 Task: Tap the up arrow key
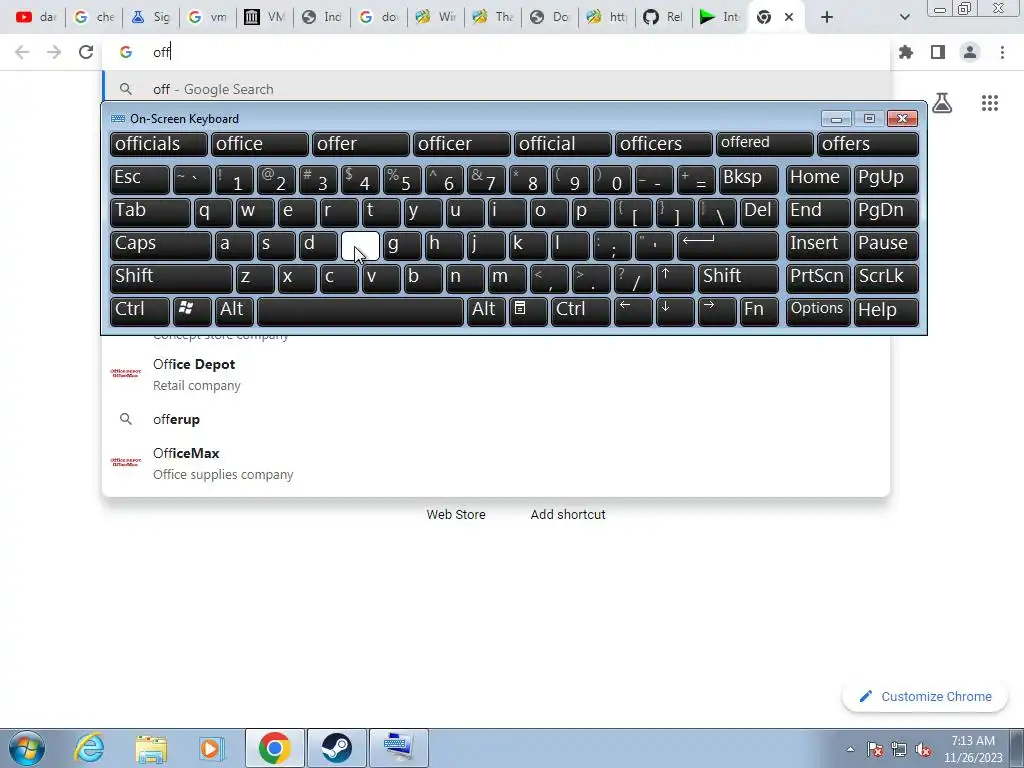[675, 279]
